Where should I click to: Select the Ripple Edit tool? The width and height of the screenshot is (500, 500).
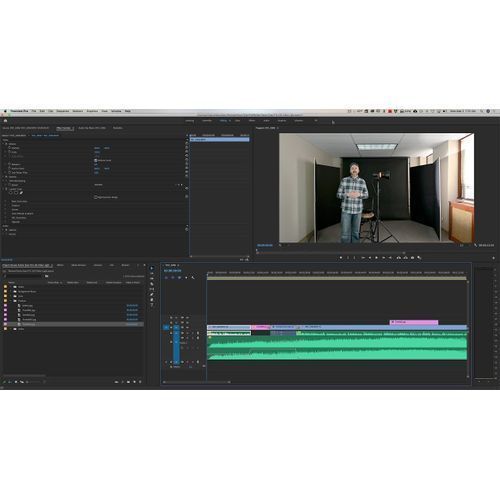coord(152,279)
